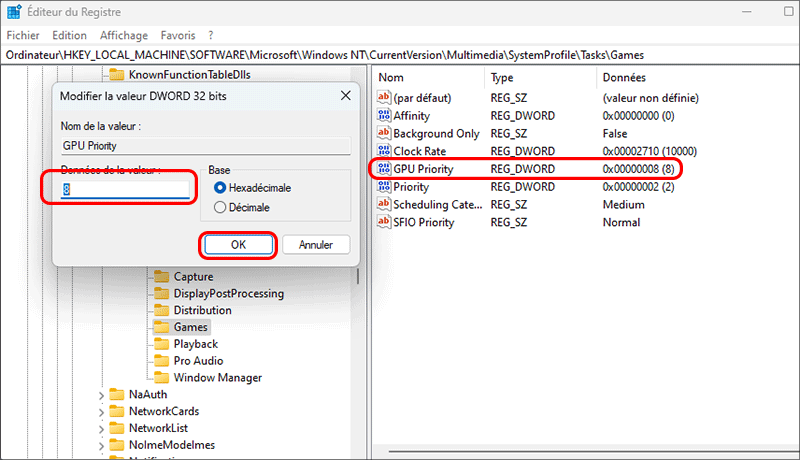Click the data cell 0x00000002 (2)

(638, 187)
